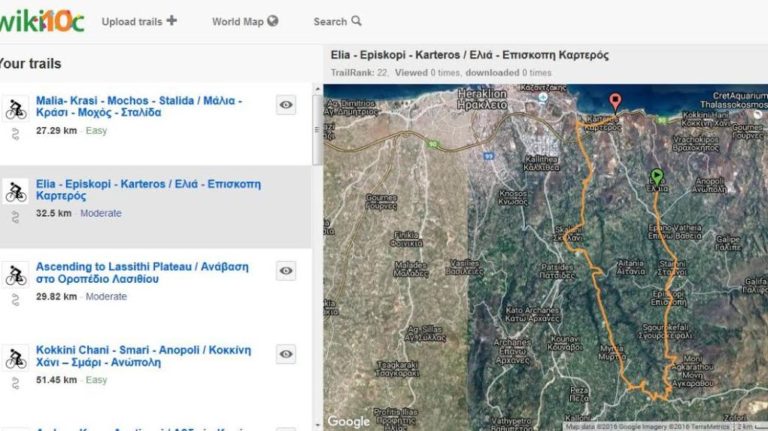Image resolution: width=768 pixels, height=431 pixels.
Task: Click the cycling icon for Malia - Krasi trail
Action: [x=16, y=109]
